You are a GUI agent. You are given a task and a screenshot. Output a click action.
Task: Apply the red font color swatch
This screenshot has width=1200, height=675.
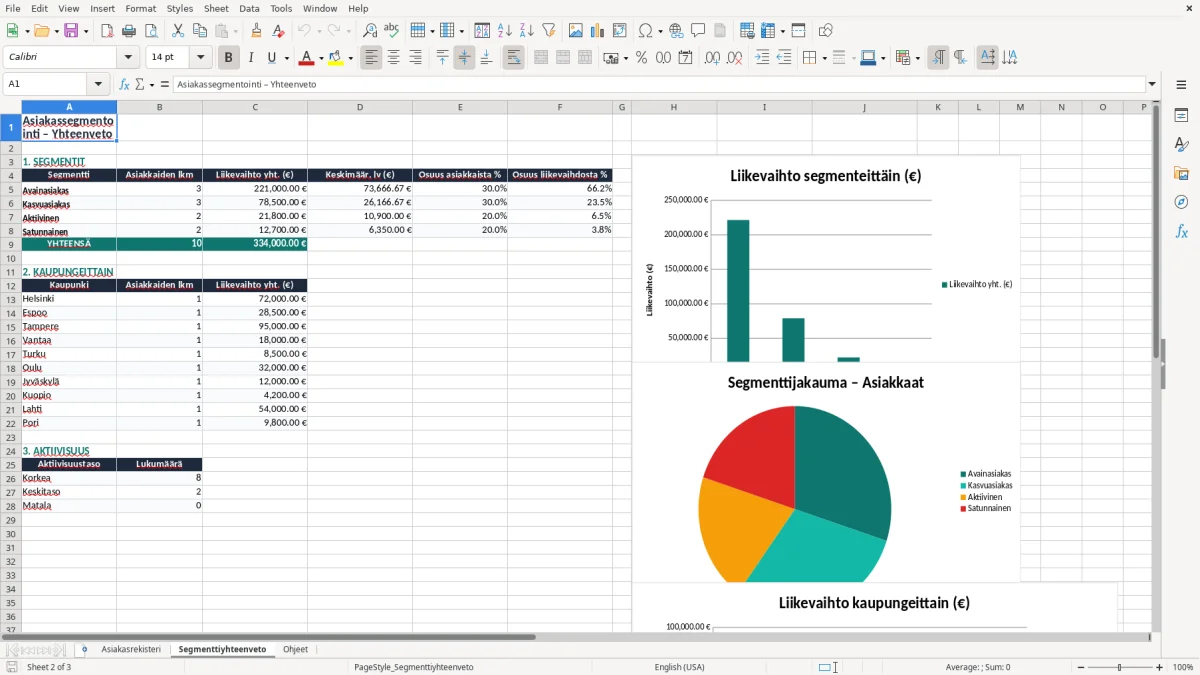[x=307, y=58]
